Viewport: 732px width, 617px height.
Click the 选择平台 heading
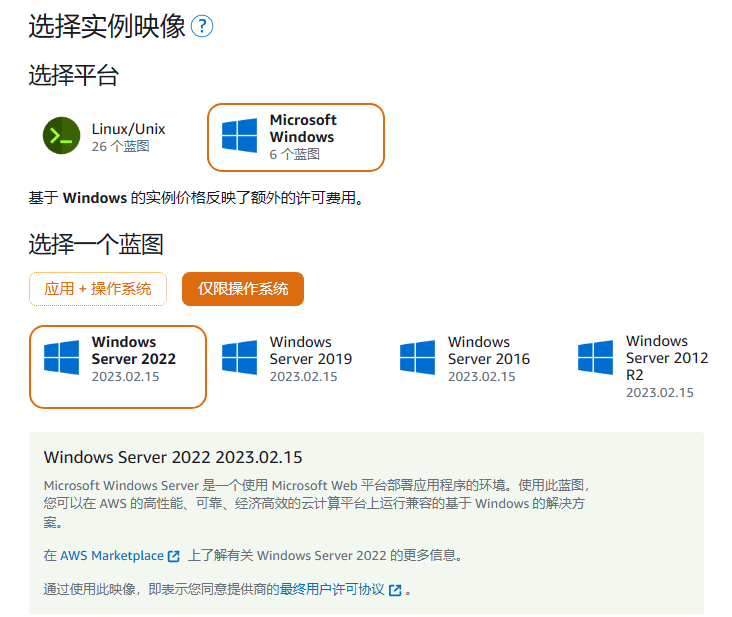pyautogui.click(x=74, y=75)
